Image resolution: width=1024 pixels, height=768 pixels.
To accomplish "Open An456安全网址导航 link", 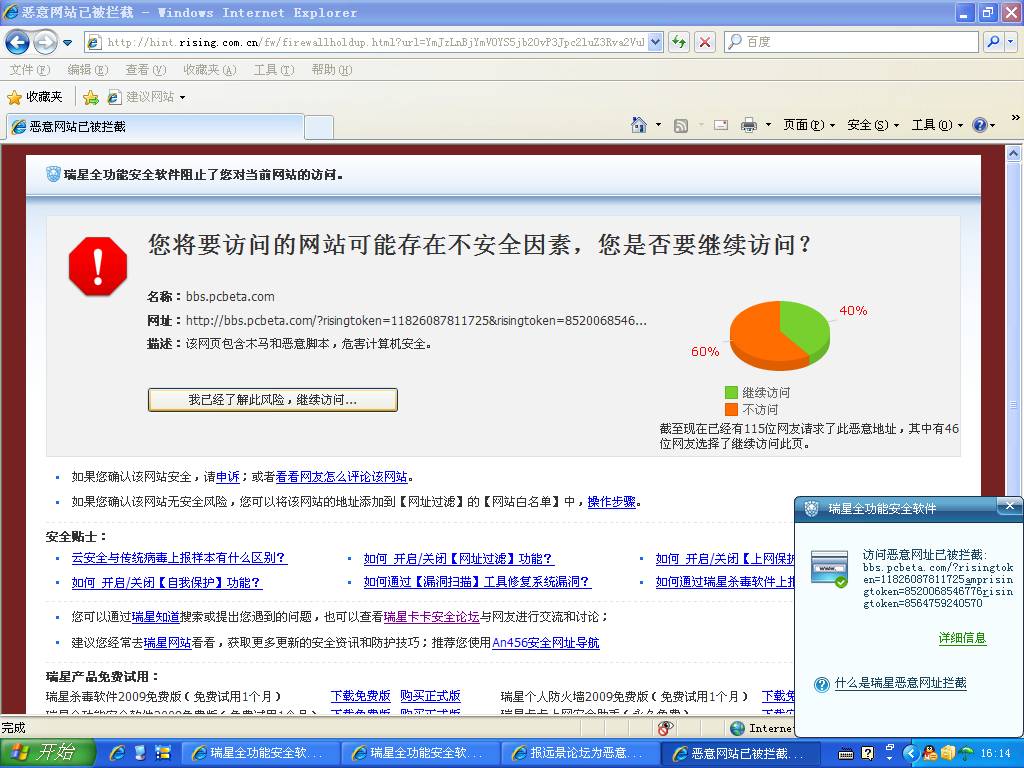I will pos(546,643).
